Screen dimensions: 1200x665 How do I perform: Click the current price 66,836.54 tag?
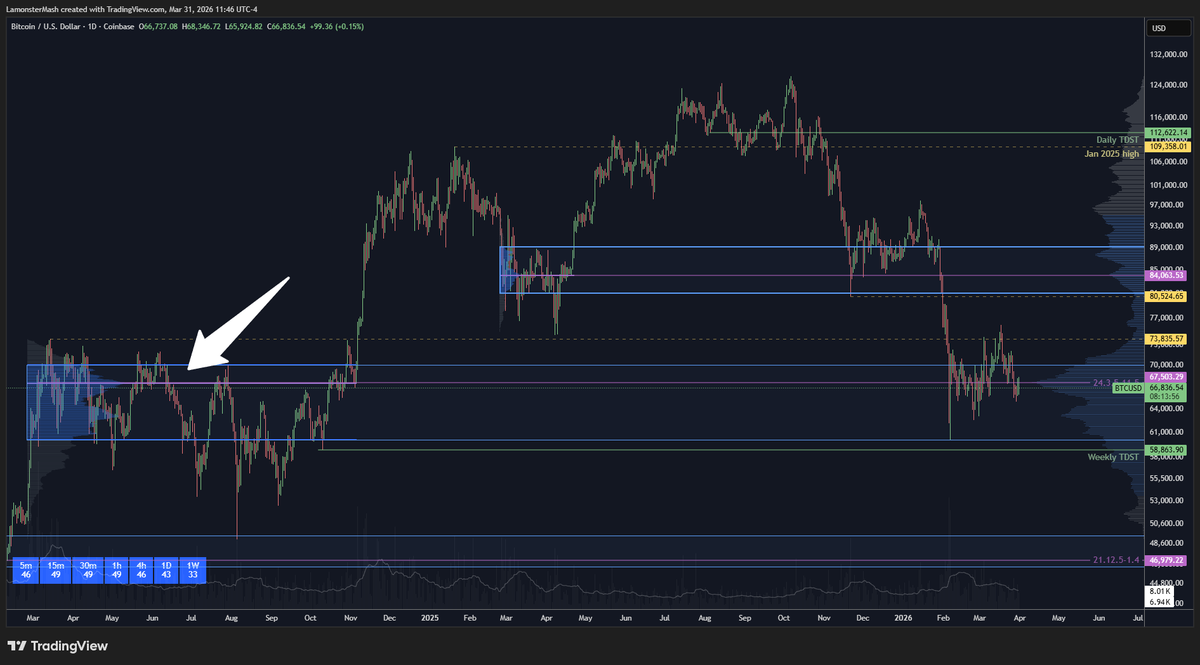click(1166, 387)
